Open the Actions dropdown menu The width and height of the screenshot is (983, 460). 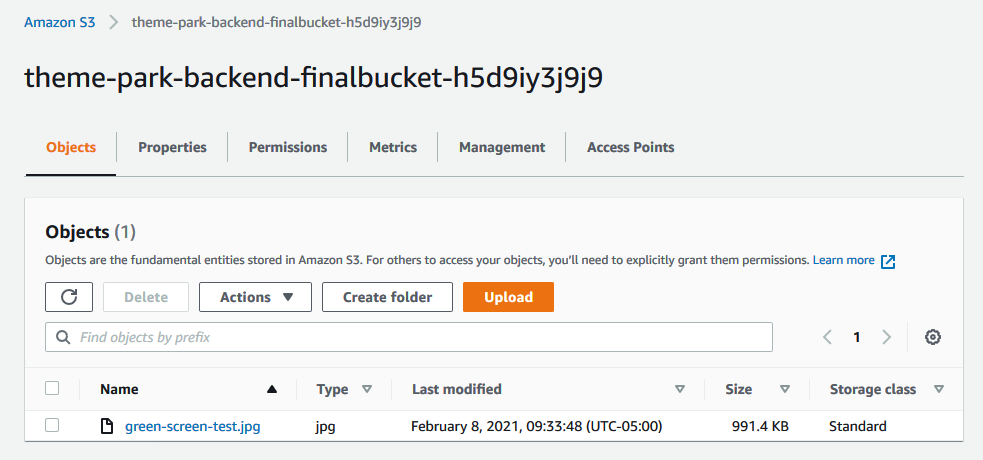[x=255, y=297]
